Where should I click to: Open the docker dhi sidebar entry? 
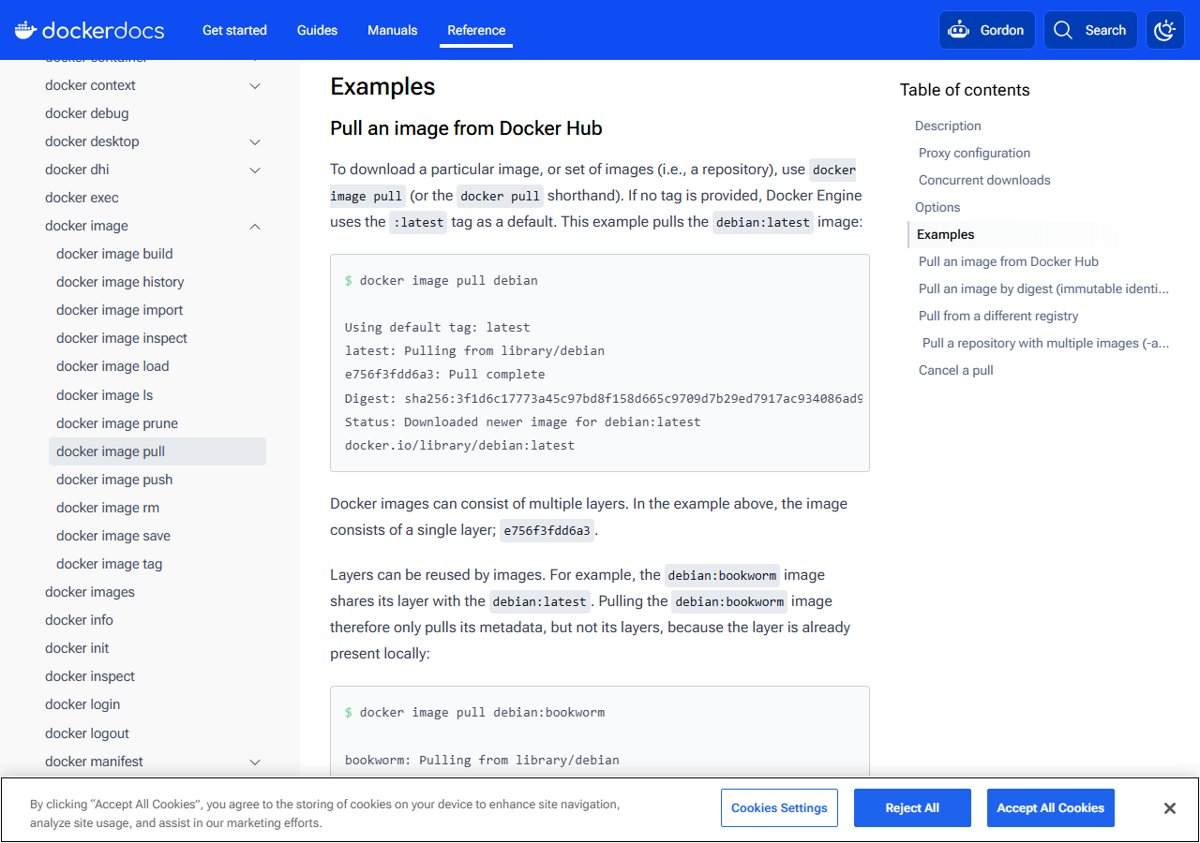[77, 170]
